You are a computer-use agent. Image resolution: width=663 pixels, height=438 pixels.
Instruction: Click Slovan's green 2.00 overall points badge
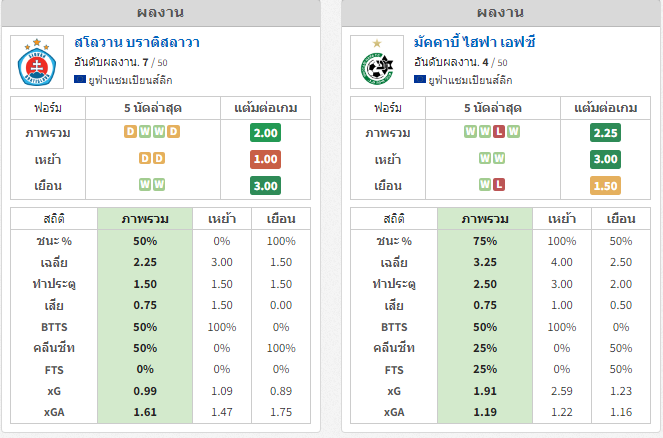(x=266, y=133)
